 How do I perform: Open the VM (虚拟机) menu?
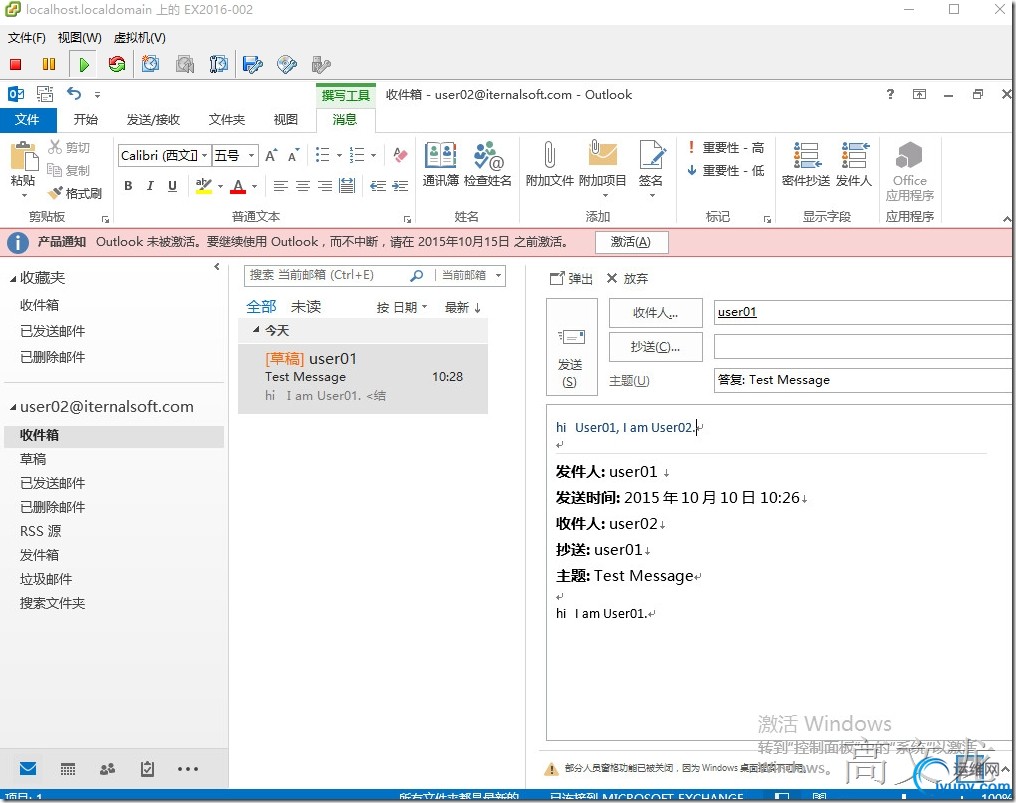tap(139, 38)
